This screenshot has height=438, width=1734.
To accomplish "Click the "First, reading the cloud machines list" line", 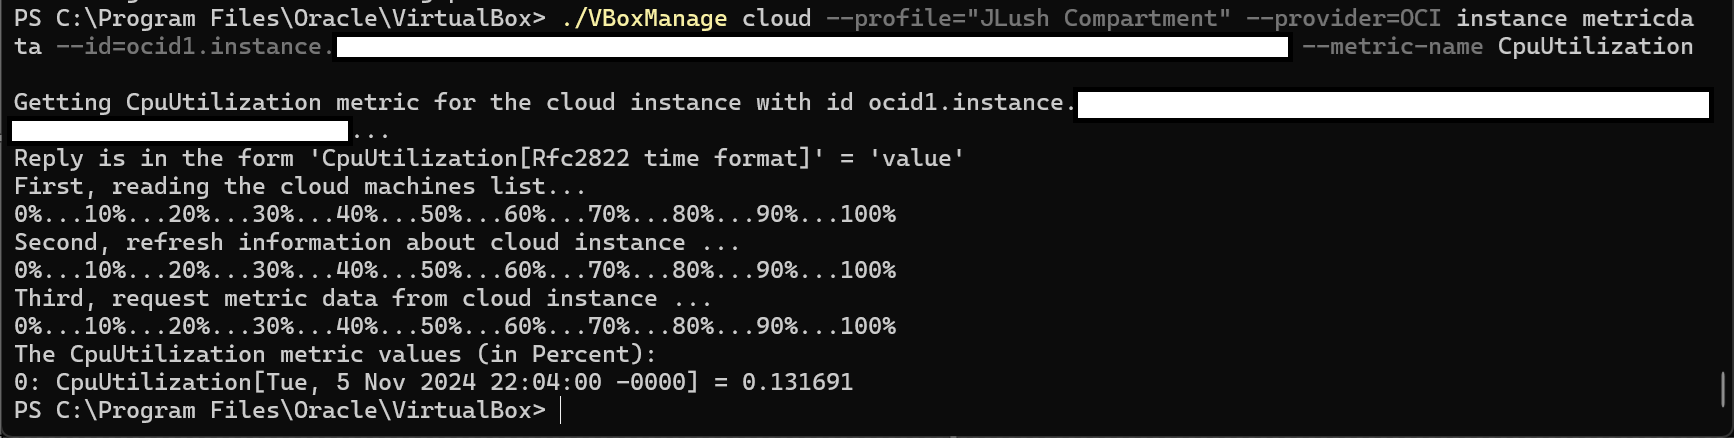I will click(299, 186).
